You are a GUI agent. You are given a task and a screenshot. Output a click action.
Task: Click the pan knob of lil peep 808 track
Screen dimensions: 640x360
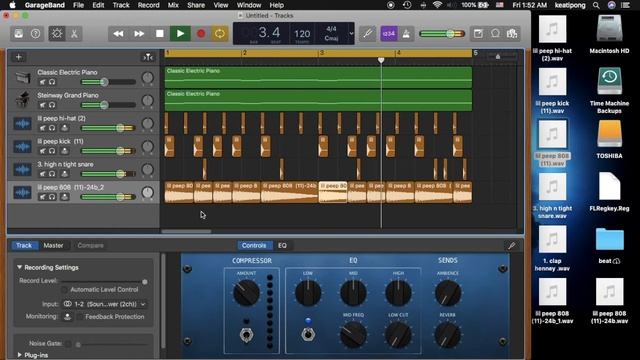(147, 192)
